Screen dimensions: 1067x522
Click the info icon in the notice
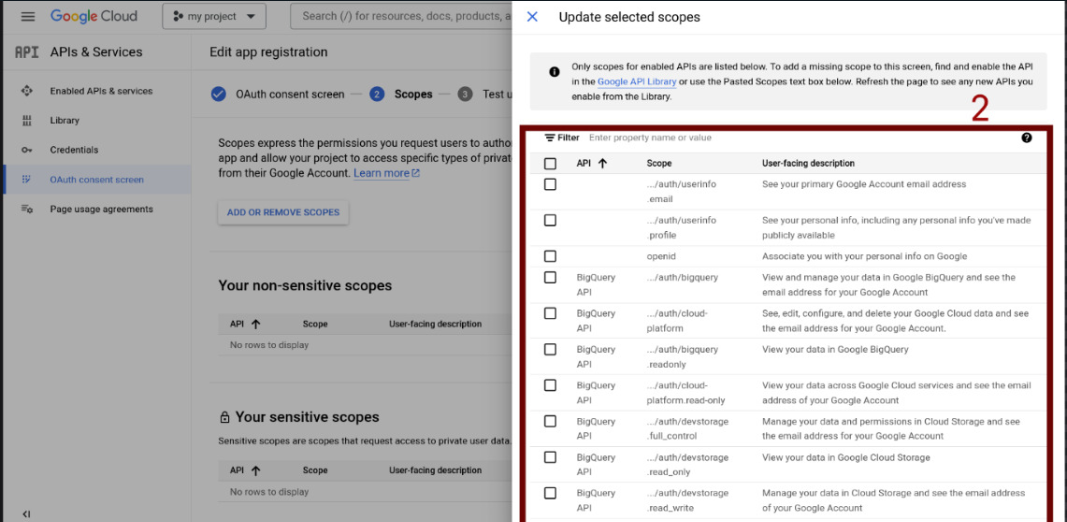(x=555, y=71)
